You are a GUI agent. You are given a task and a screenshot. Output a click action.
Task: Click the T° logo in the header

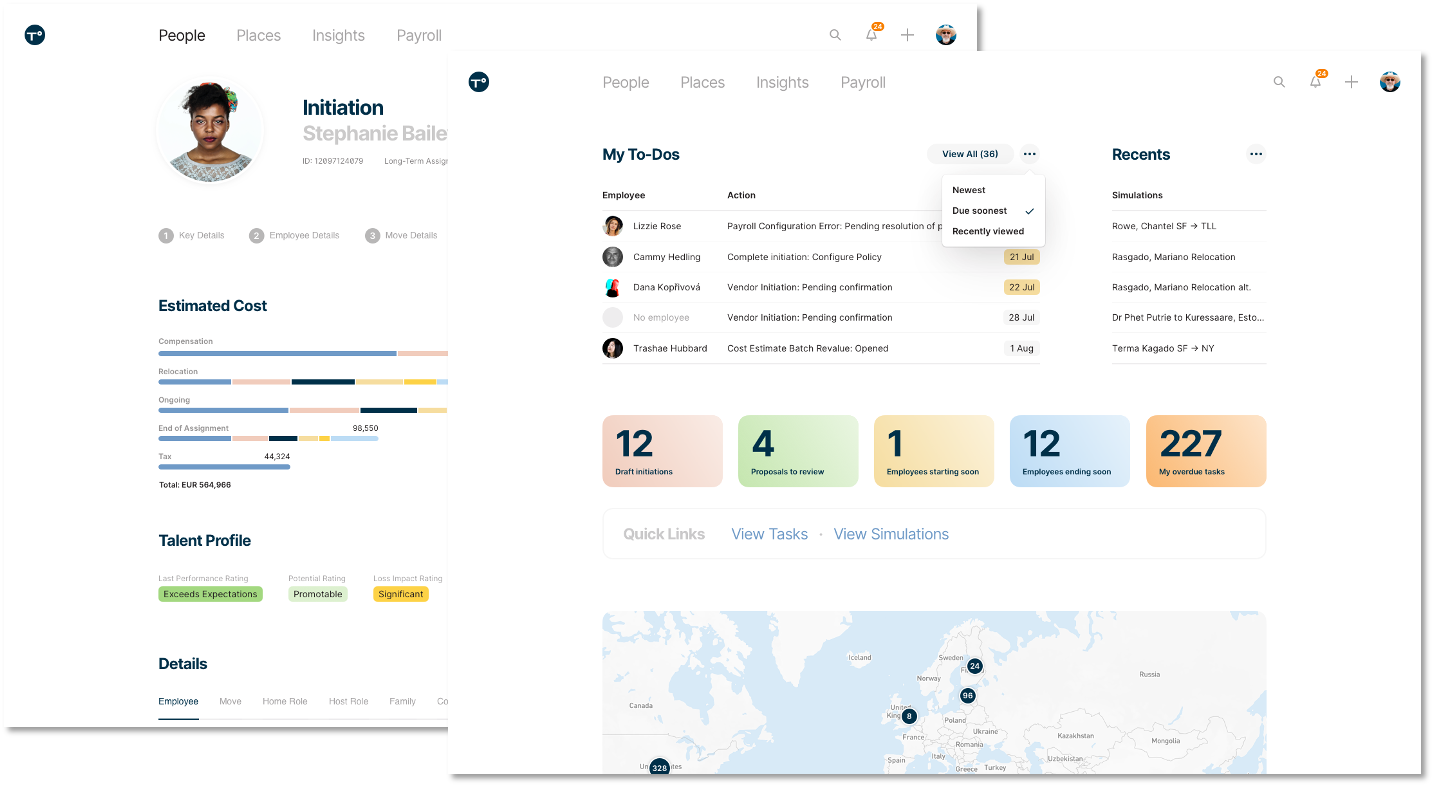pos(479,82)
